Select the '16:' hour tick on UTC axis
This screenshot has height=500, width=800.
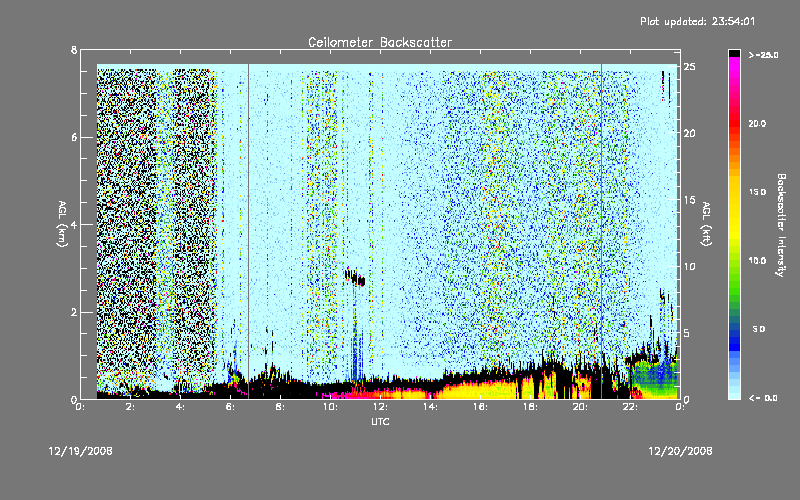tap(481, 407)
